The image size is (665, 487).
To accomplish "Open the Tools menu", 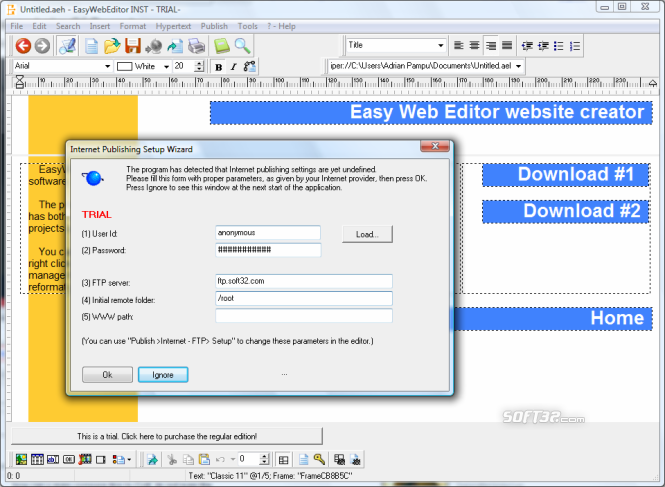I will (248, 26).
